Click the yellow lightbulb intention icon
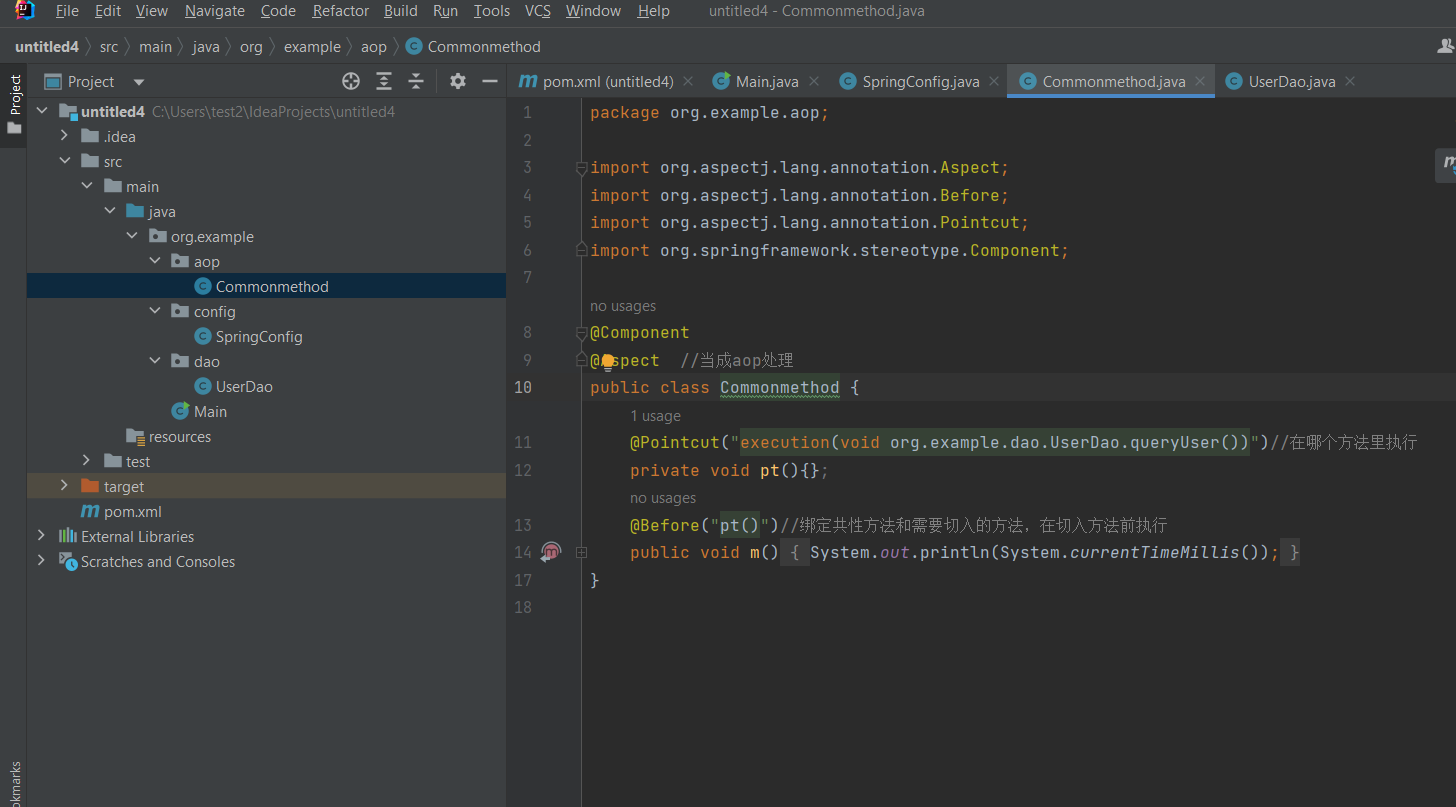Screen dimensions: 1456x807 point(607,362)
